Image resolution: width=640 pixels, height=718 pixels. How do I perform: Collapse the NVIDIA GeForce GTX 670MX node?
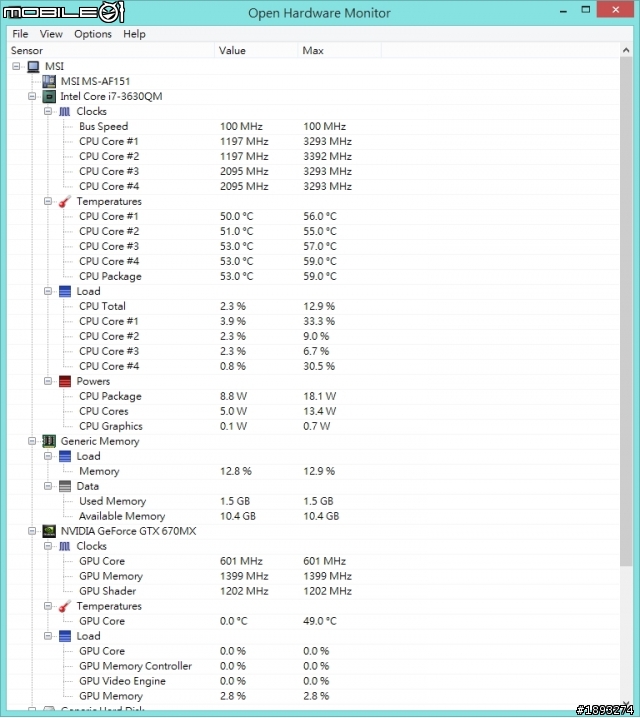tap(32, 531)
